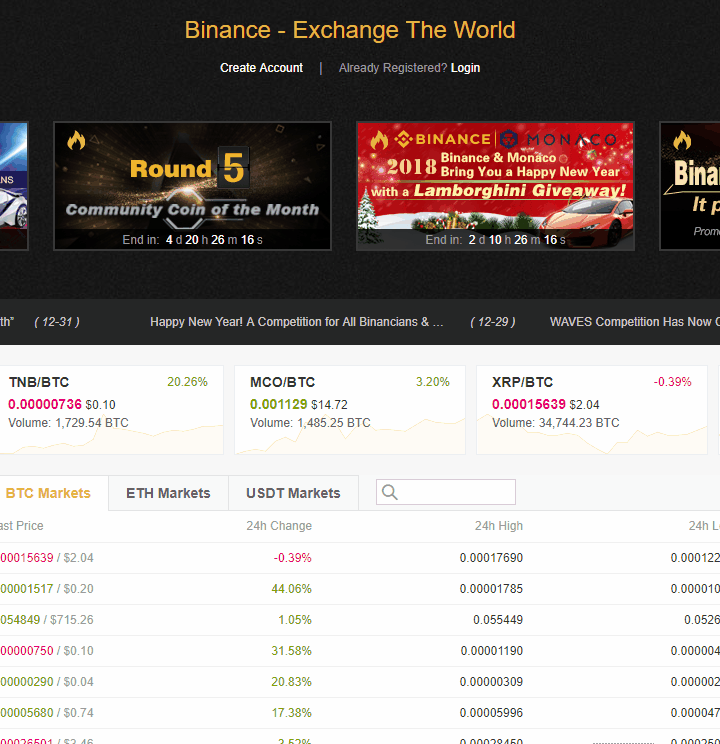The image size is (720, 744).
Task: Click MCO/BTC volume 1,485.25 BTC
Action: (x=310, y=423)
